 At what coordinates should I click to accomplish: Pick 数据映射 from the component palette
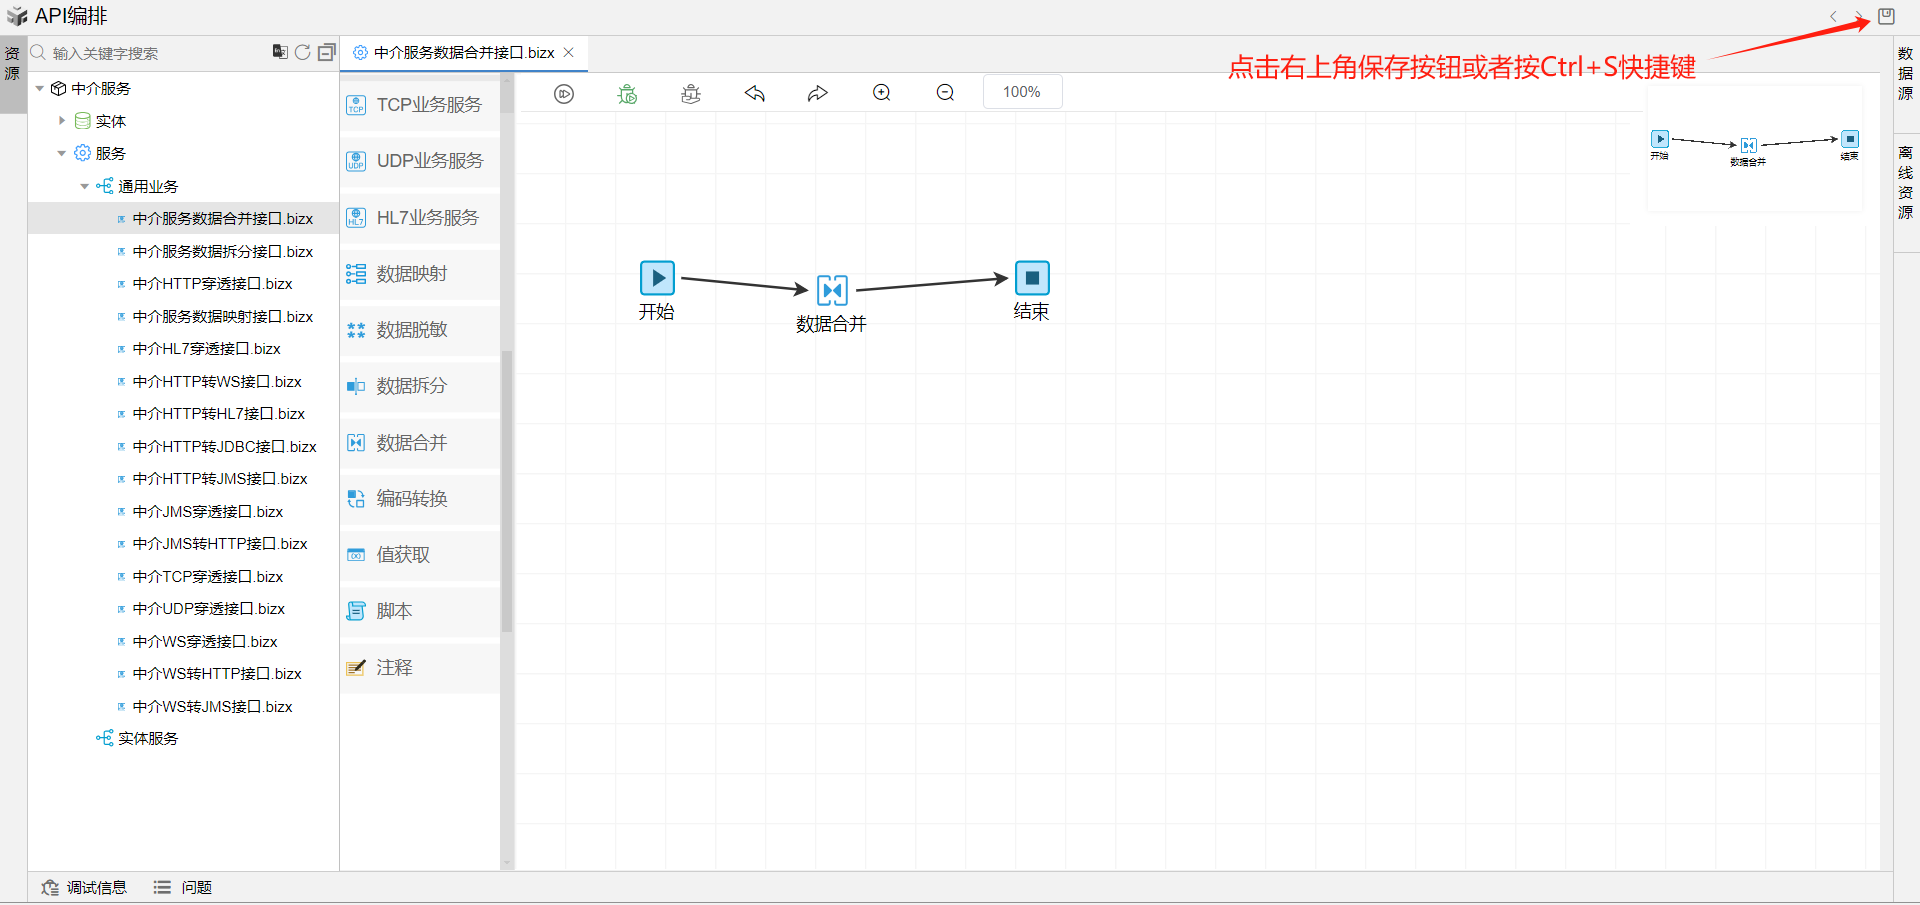[x=411, y=274]
